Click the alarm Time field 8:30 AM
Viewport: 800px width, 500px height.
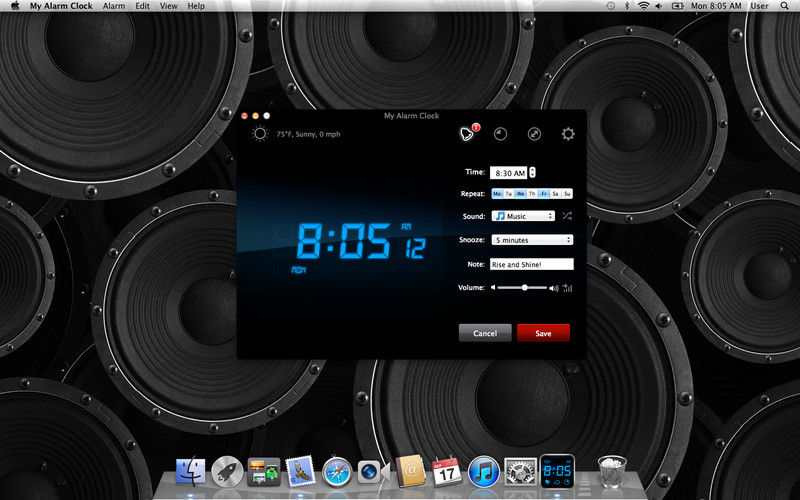click(509, 173)
